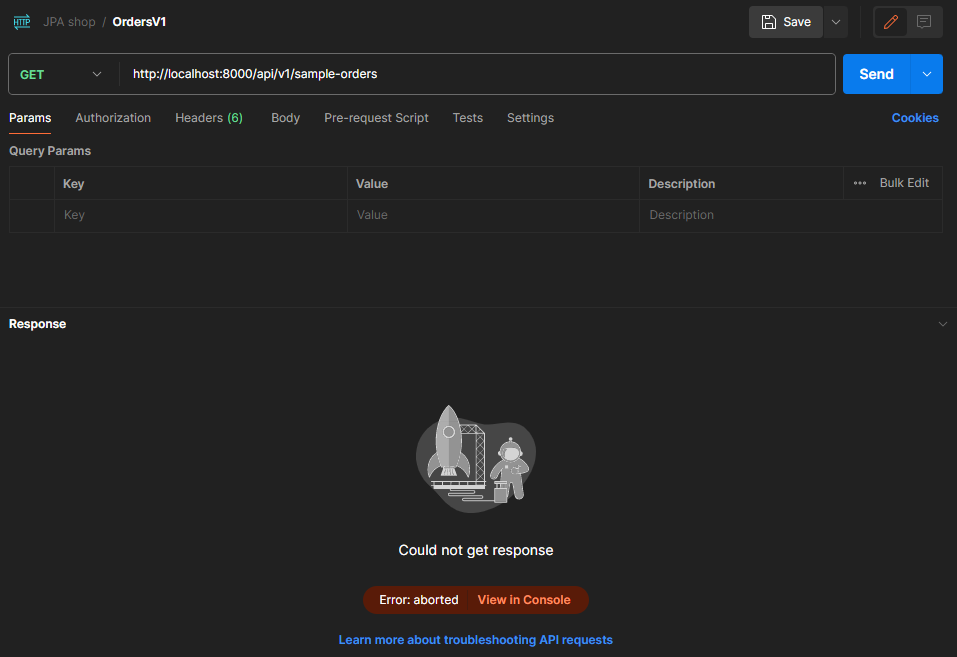The width and height of the screenshot is (957, 657).
Task: Click the OrdersV1 request name
Action: (x=139, y=22)
